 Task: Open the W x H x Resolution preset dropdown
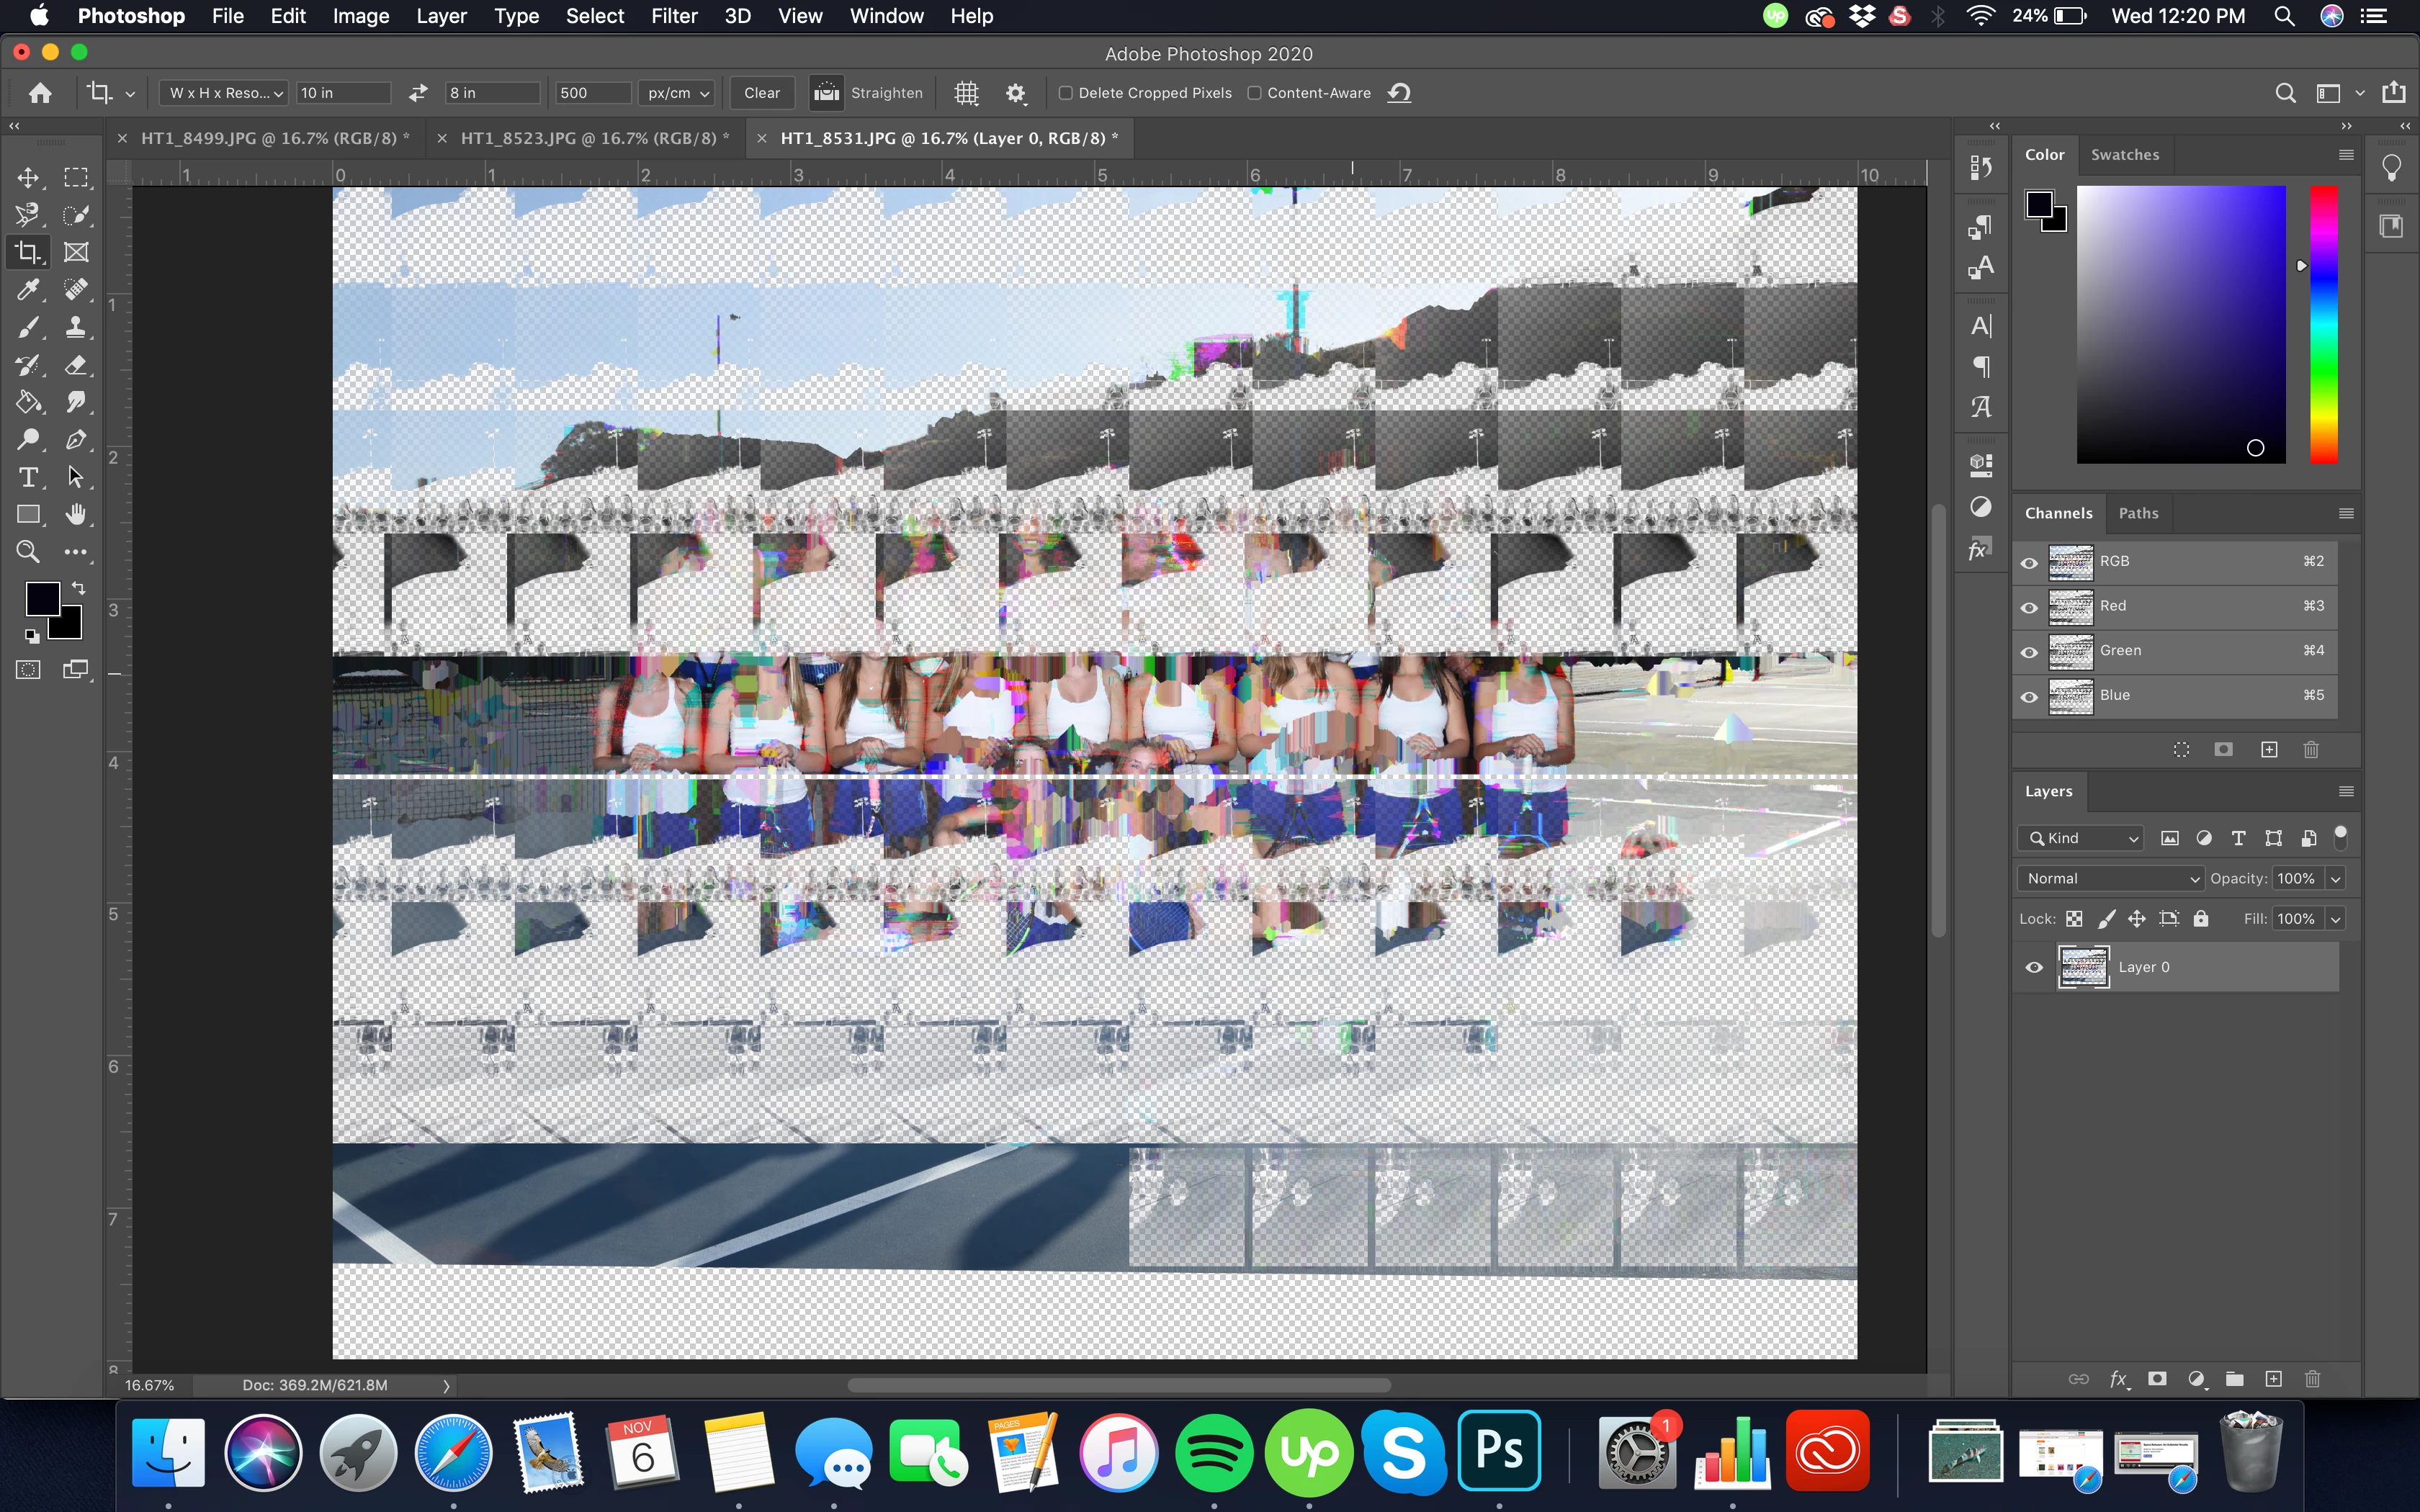point(223,93)
